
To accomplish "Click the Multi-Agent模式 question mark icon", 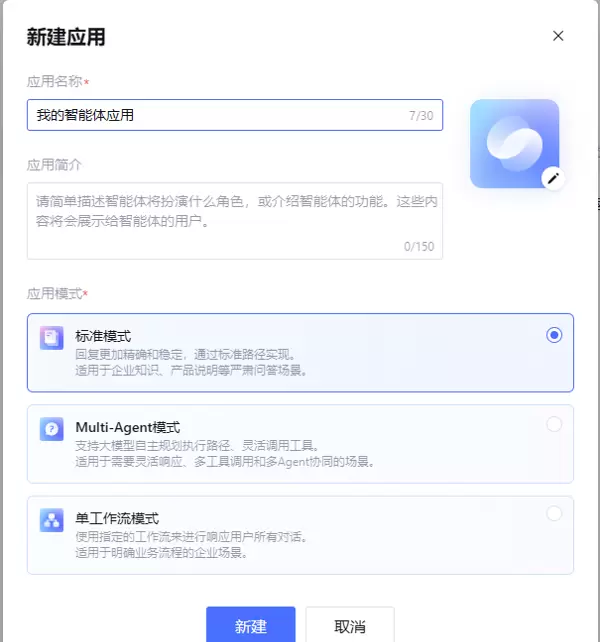I will 52,429.
